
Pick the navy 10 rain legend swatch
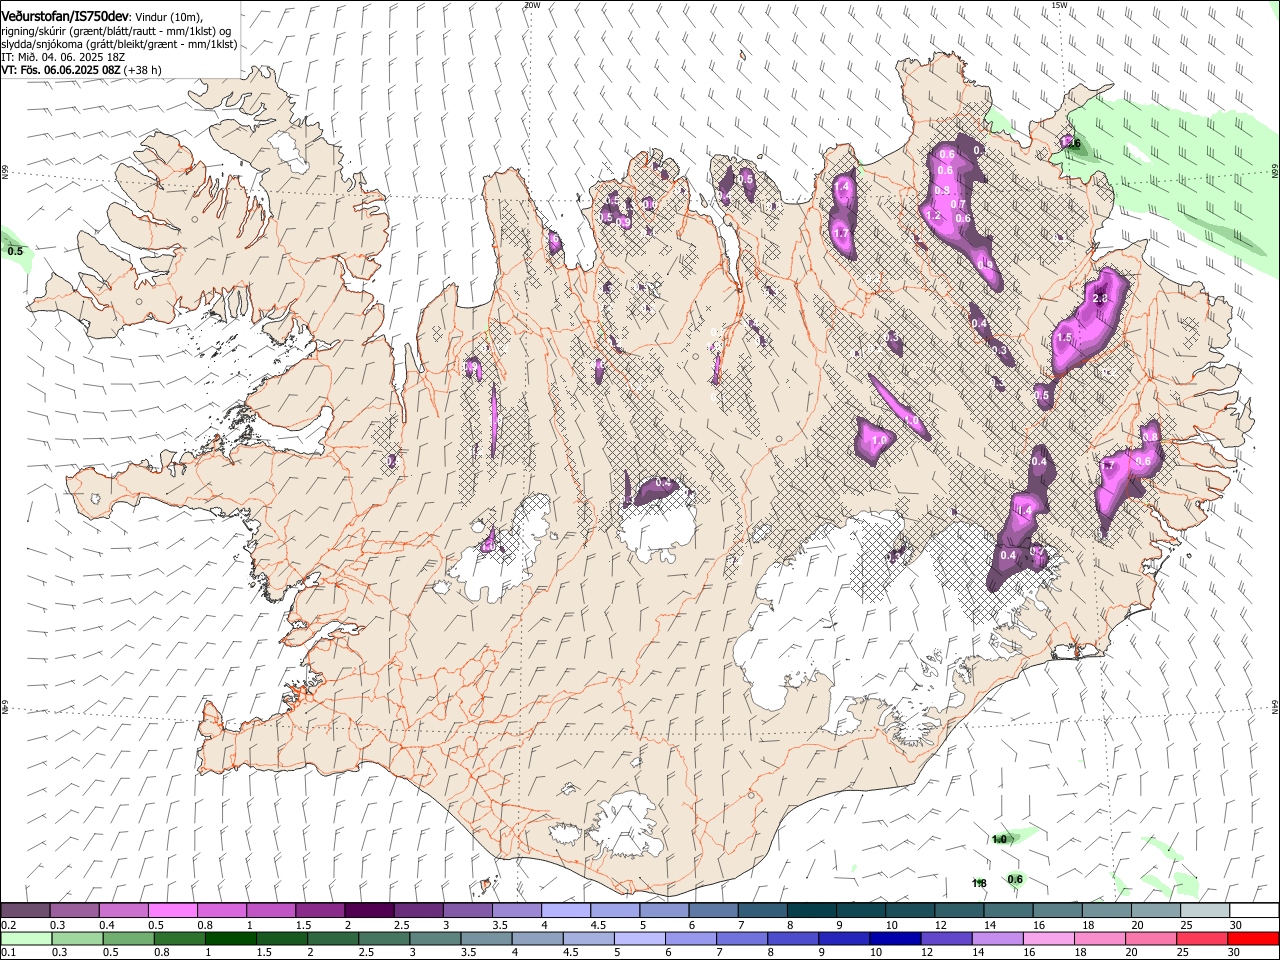coord(895,939)
